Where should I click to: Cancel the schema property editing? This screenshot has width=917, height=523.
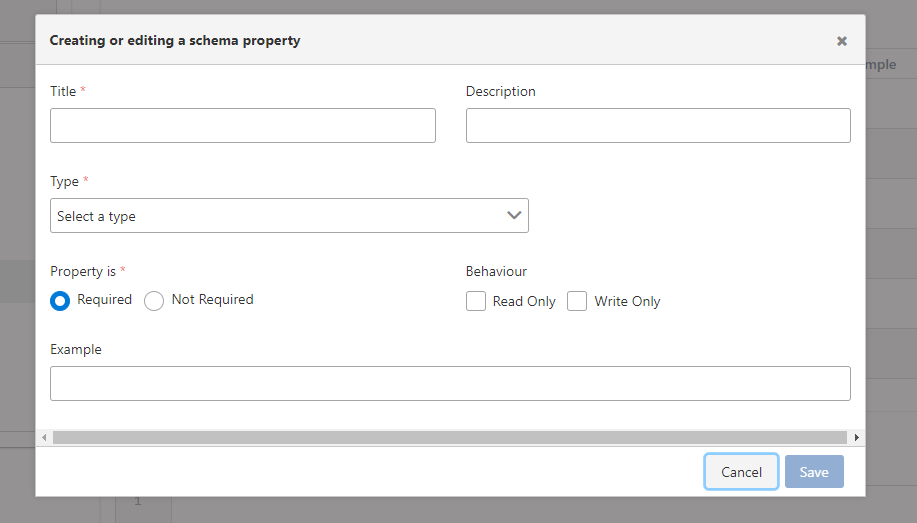(x=741, y=472)
